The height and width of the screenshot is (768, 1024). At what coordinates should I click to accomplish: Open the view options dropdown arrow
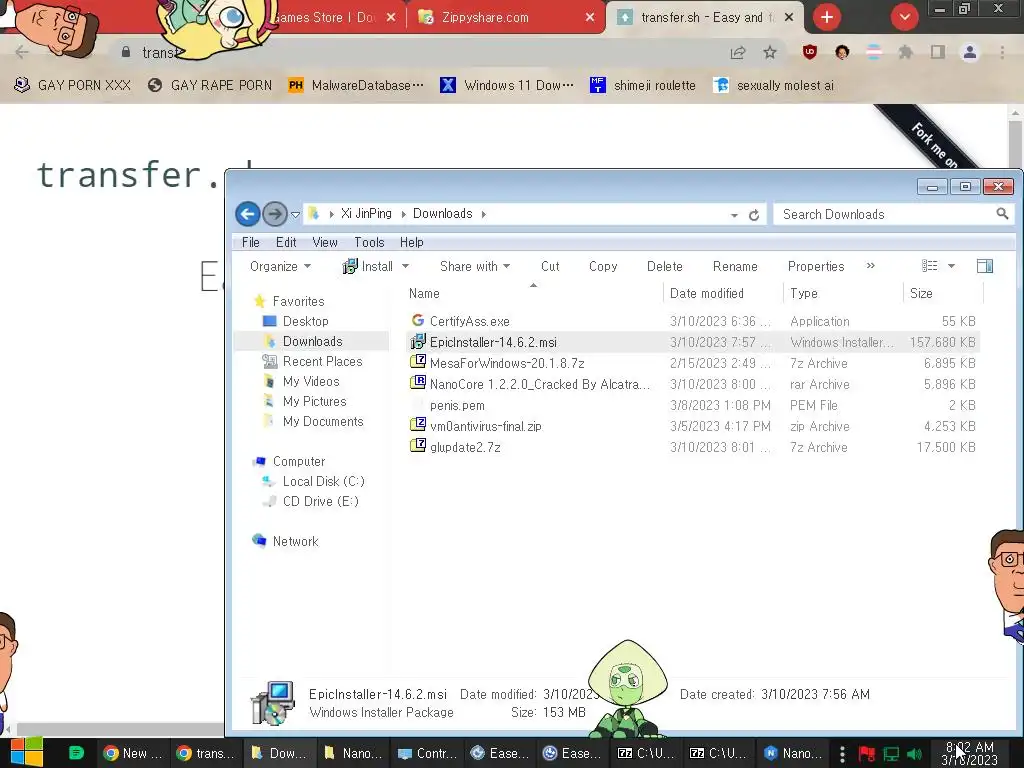952,266
